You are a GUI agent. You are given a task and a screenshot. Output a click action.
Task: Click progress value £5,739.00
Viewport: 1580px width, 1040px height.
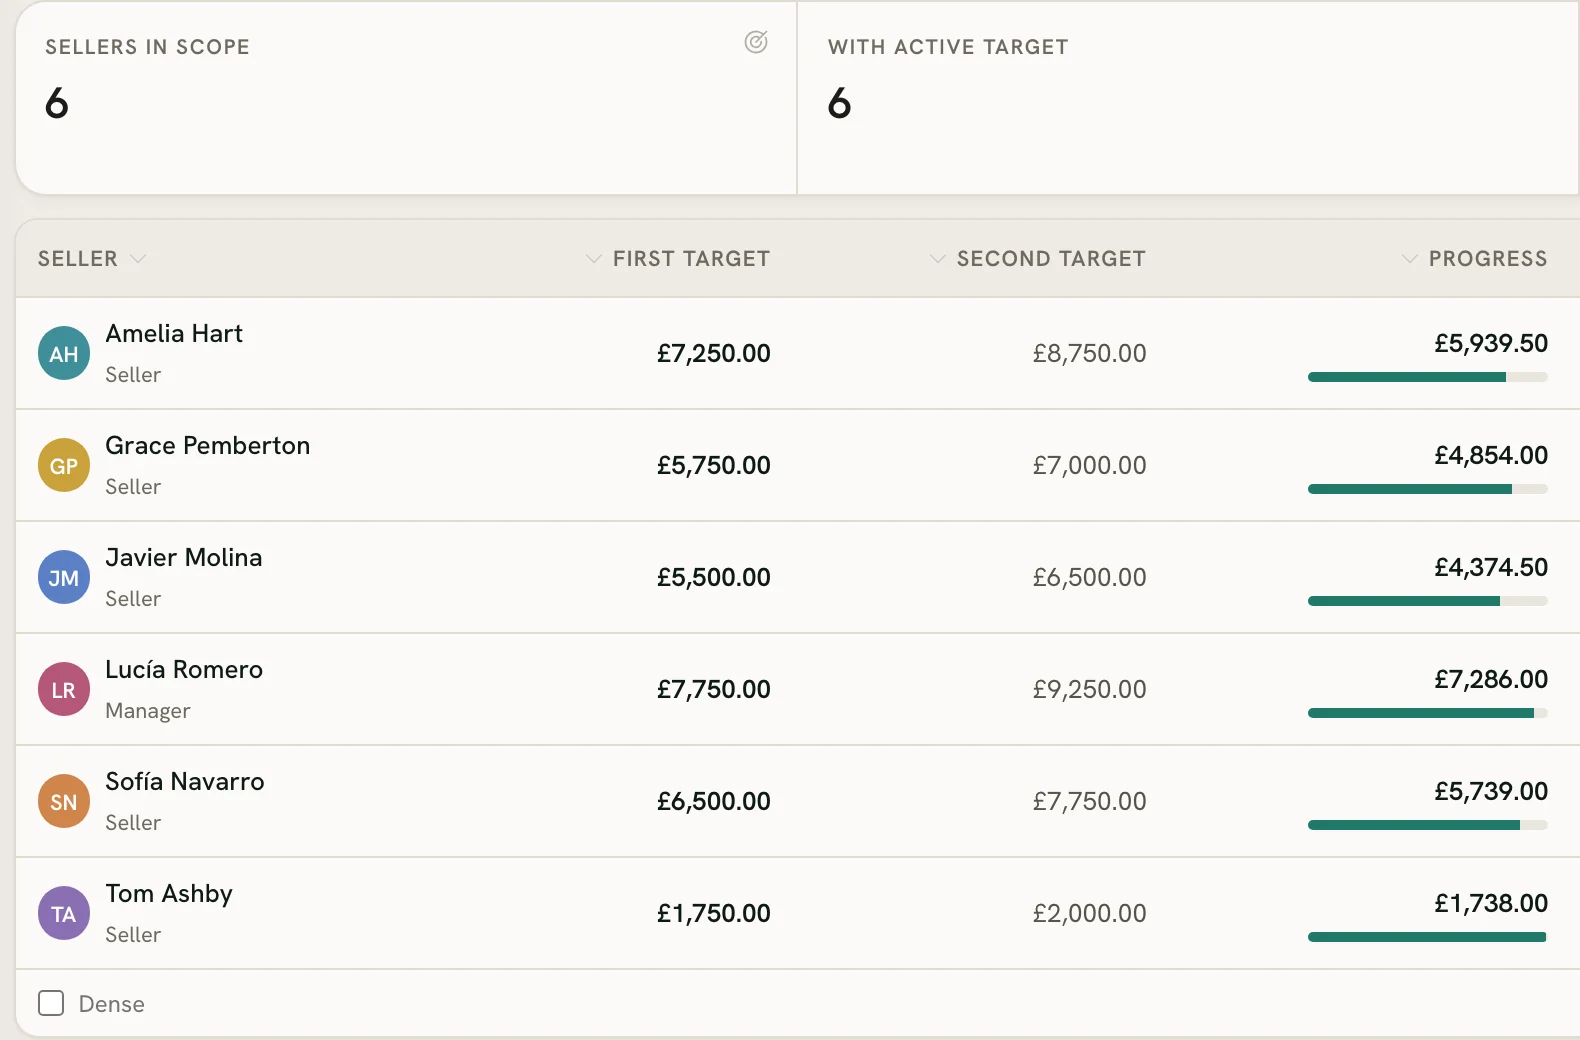[x=1491, y=791]
